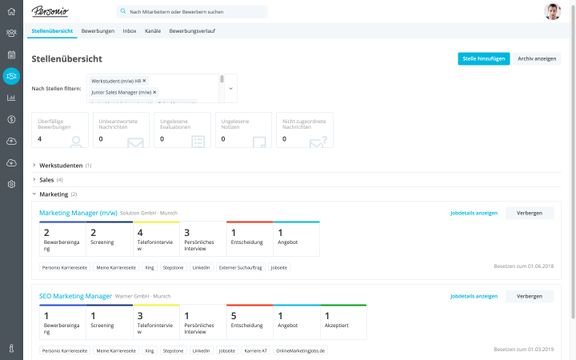Click the bottom sidebar person icon
576x360 pixels.
pyautogui.click(x=11, y=348)
